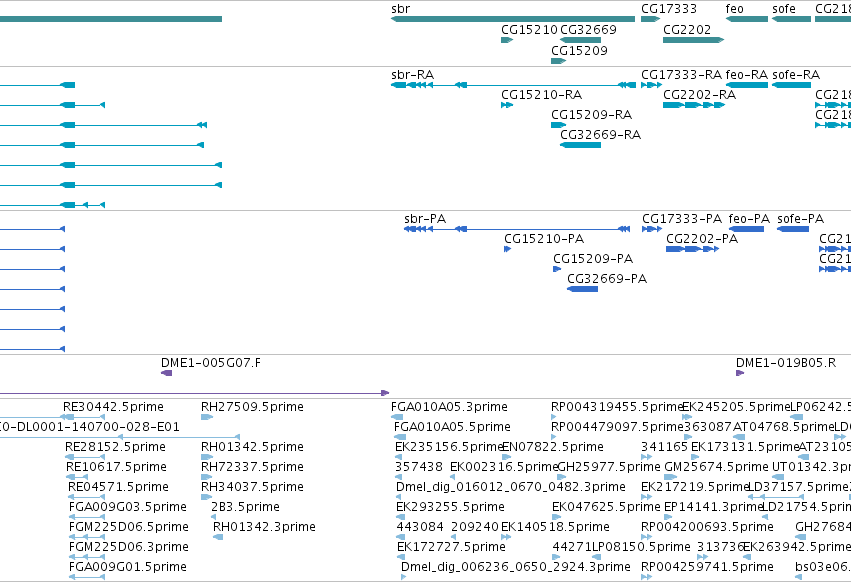This screenshot has height=582, width=851.
Task: Click the CG15210-PA label
Action: click(544, 239)
